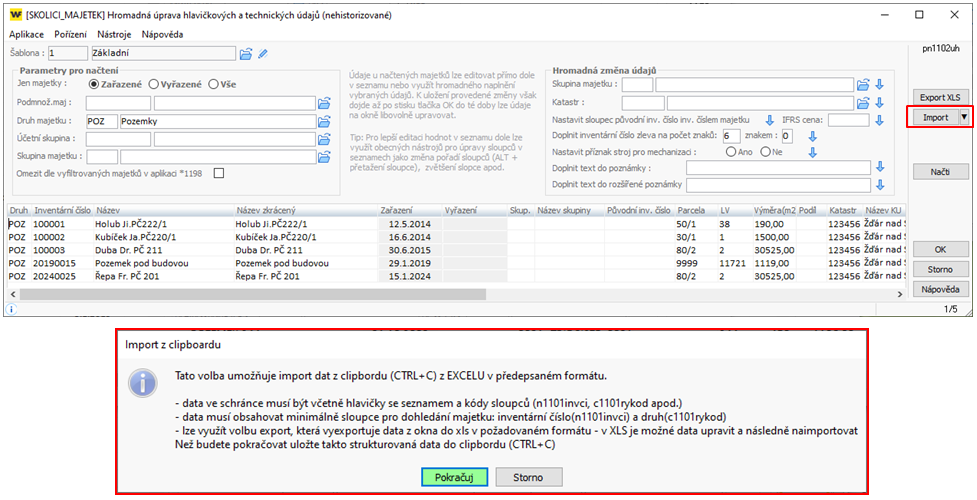This screenshot has width=977, height=500.
Task: Click the Načti button
Action: (939, 172)
